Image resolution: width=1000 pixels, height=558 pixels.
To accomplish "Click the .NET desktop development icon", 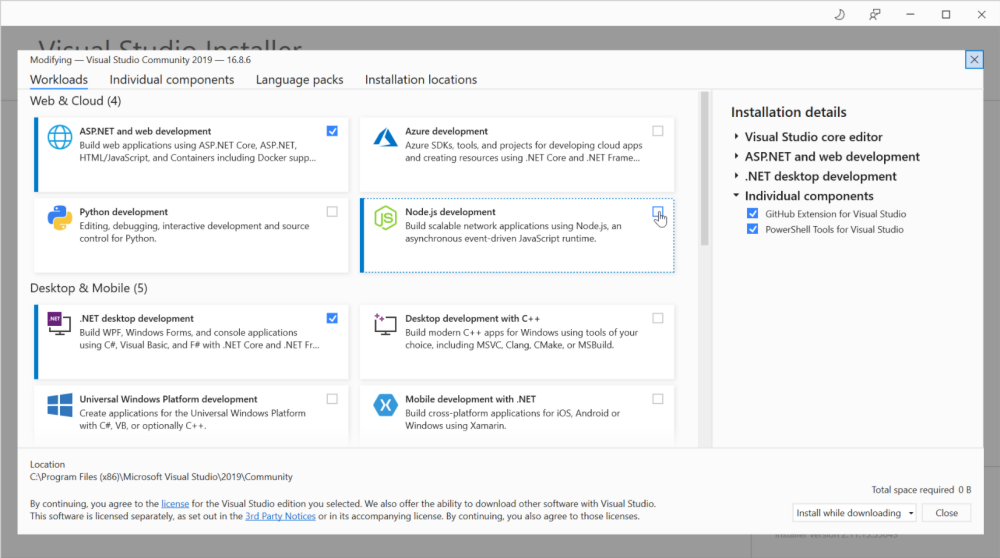I will (x=59, y=323).
